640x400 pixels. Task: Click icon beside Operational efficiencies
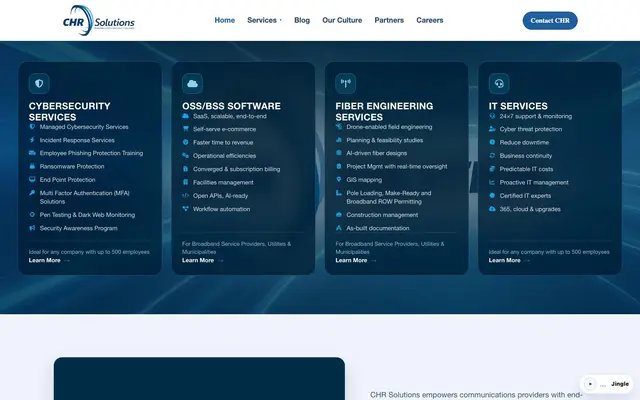click(x=185, y=155)
